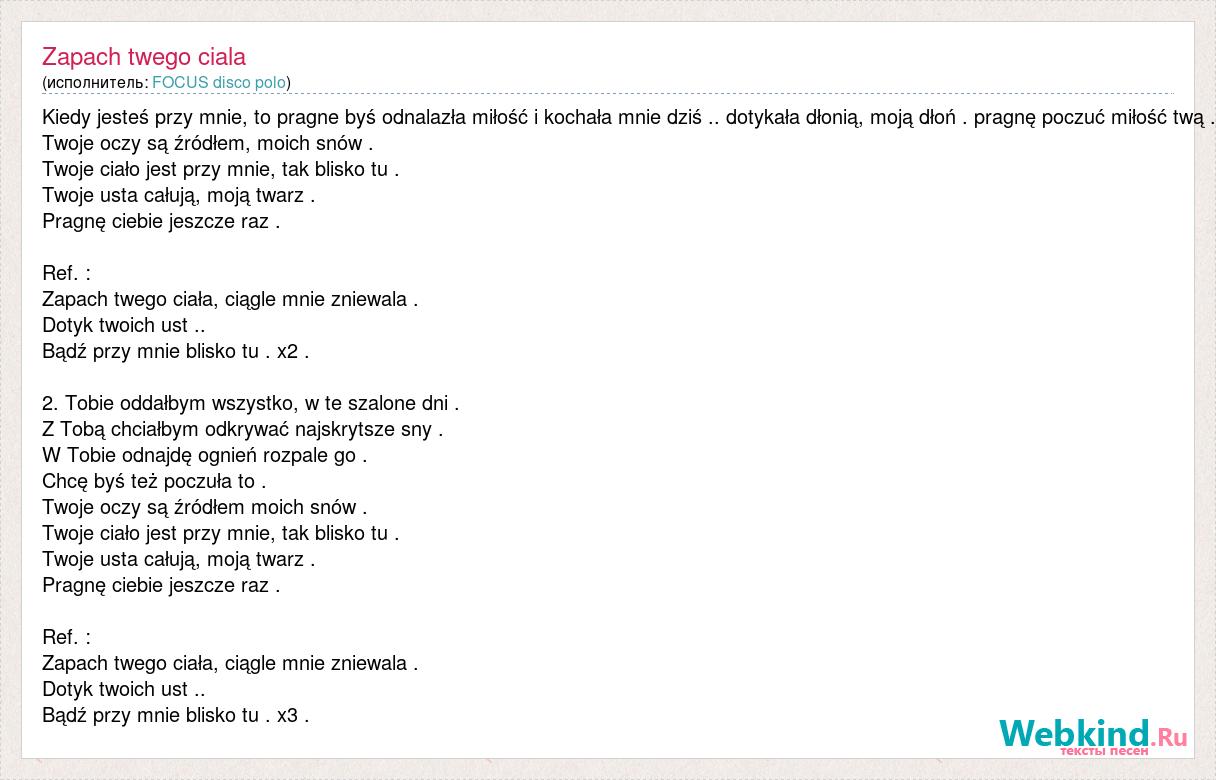Click the line Dotyk twoich ust in first chorus
Screen dimensions: 1216x780
click(x=124, y=325)
